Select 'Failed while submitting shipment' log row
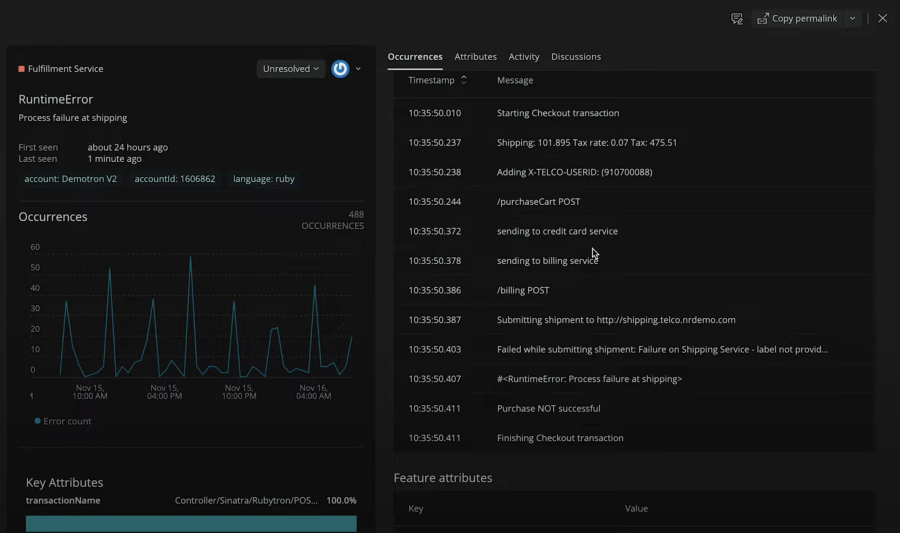900x533 pixels. pos(634,349)
